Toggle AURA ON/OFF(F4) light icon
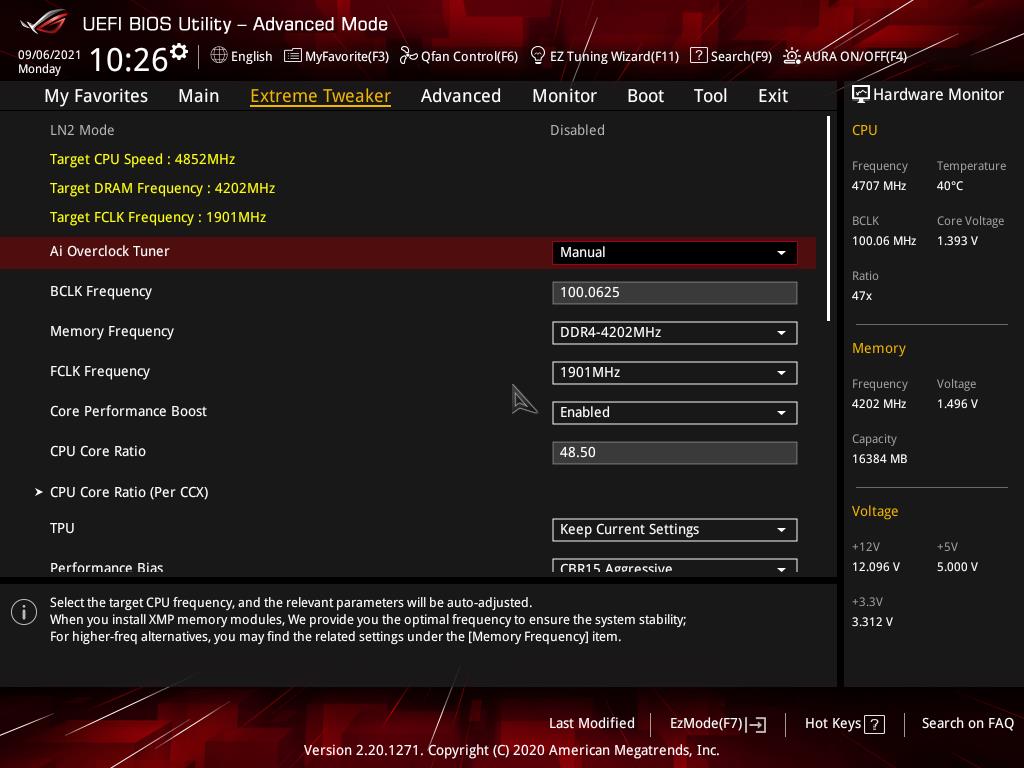Image resolution: width=1024 pixels, height=768 pixels. coord(792,56)
